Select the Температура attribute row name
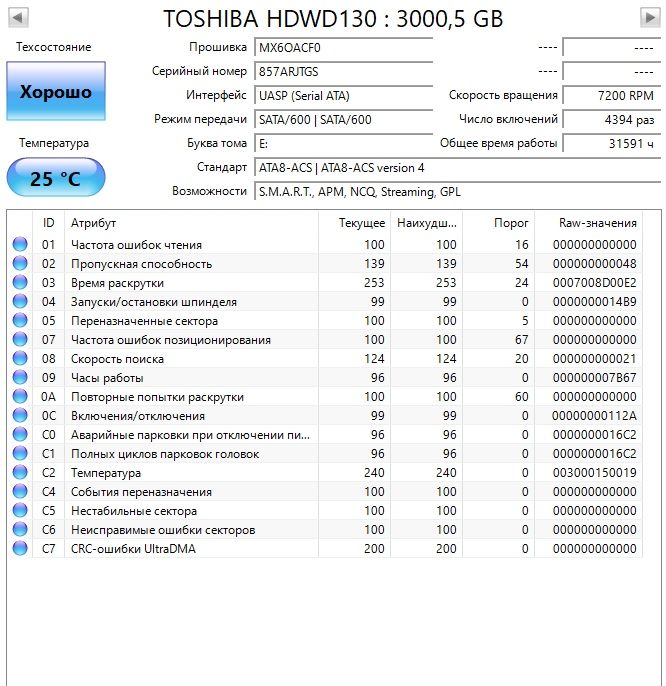This screenshot has height=686, width=666. coord(106,473)
